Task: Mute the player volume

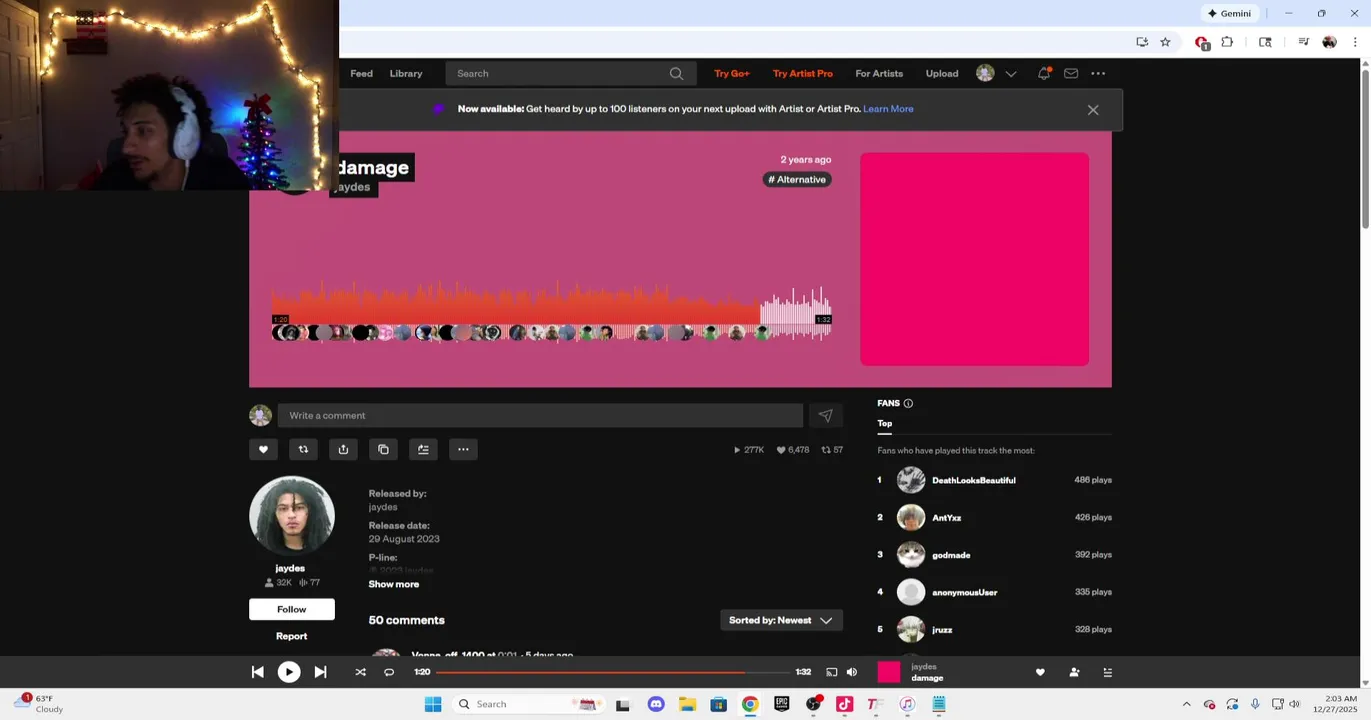Action: click(x=852, y=672)
